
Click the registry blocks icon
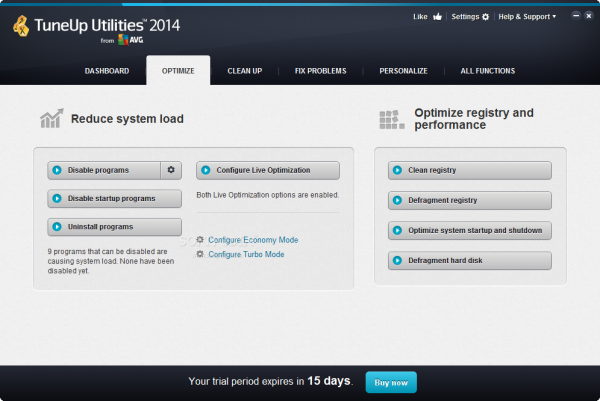pyautogui.click(x=391, y=119)
